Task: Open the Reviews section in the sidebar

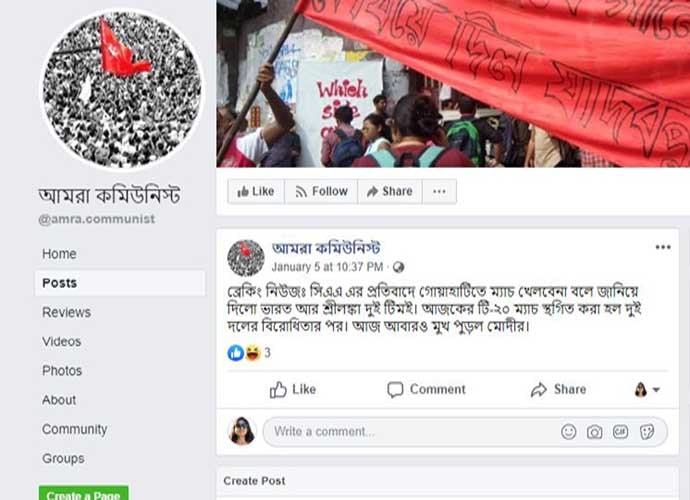Action: (x=66, y=312)
